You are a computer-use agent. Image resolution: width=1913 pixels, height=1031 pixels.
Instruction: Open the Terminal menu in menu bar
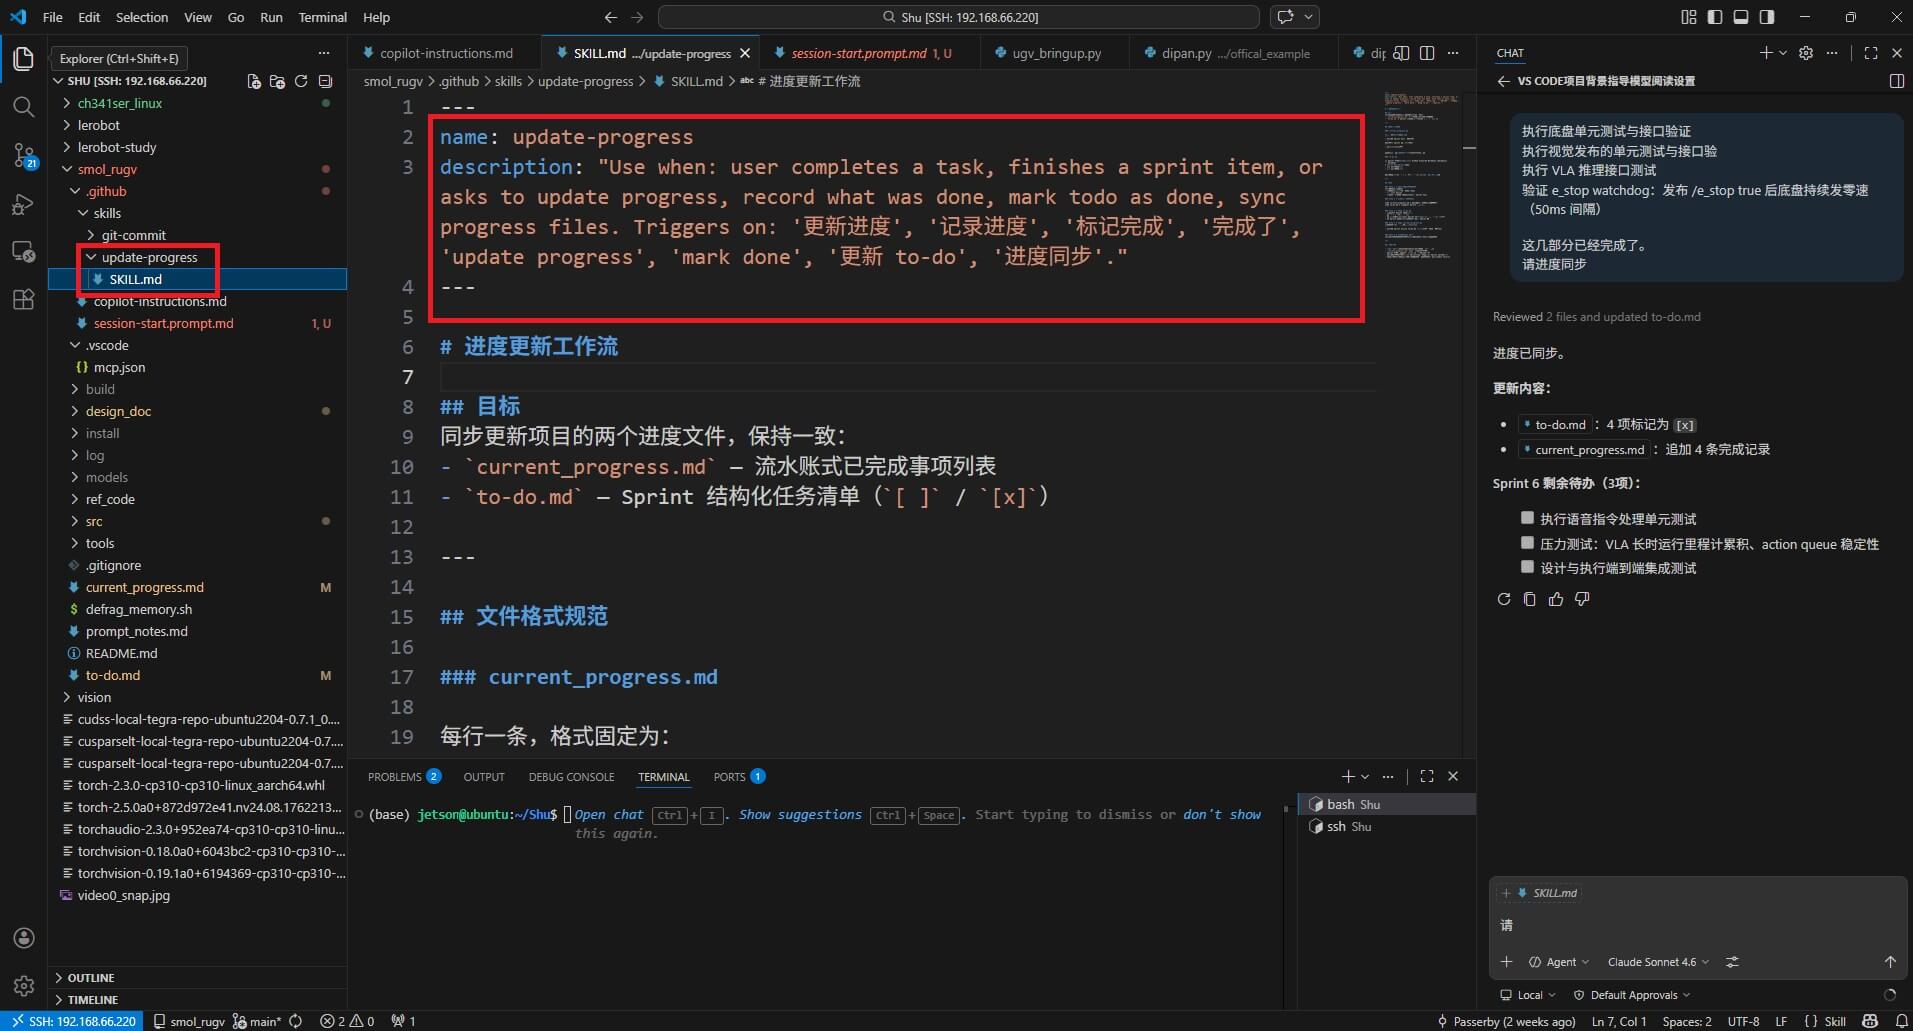(322, 17)
